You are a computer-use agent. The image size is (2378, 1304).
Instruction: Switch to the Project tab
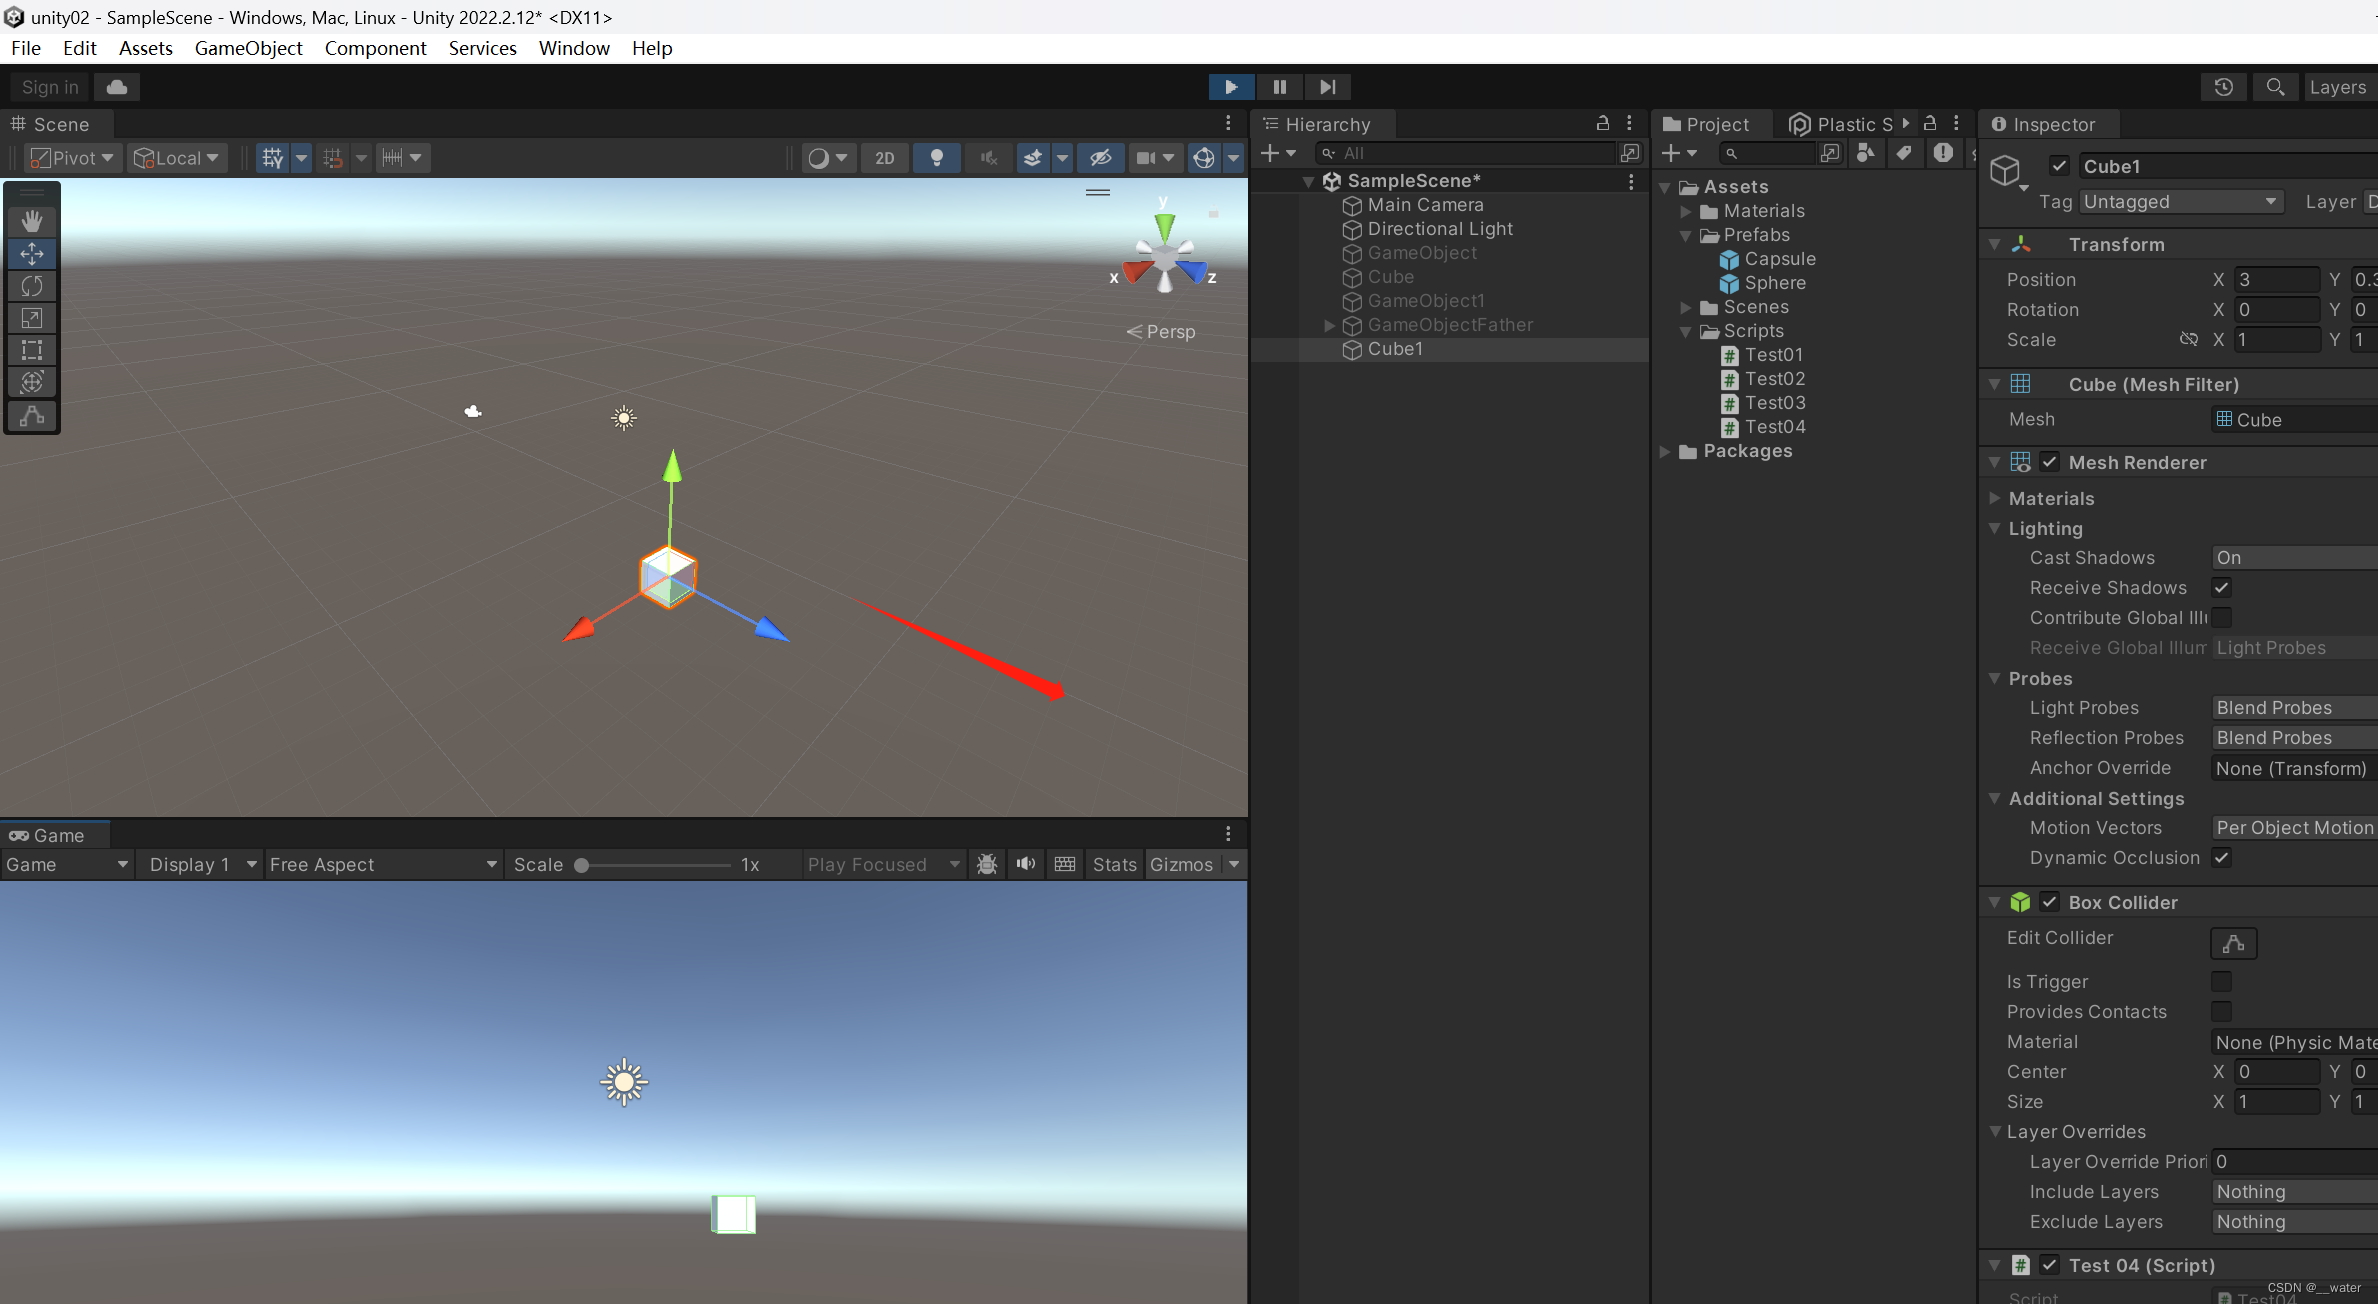pos(1706,124)
